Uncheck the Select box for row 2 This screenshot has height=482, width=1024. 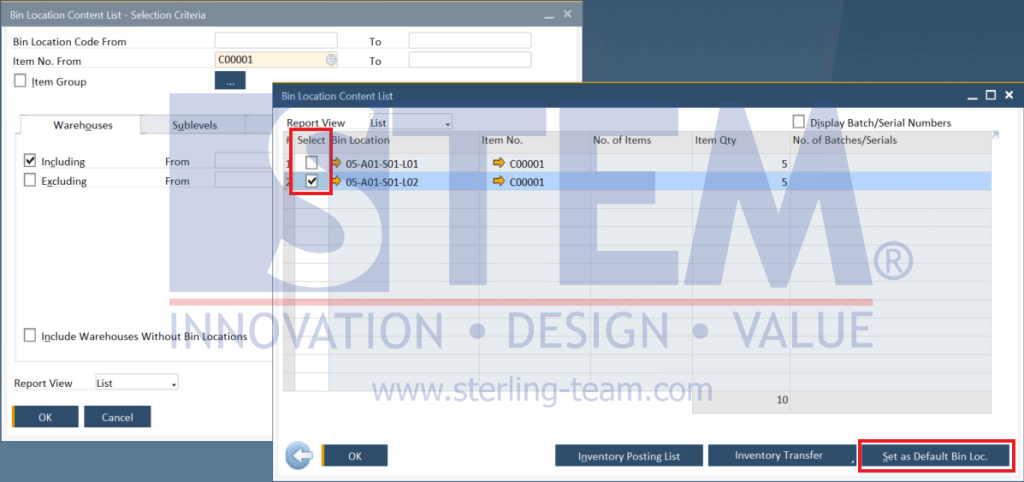(x=313, y=181)
